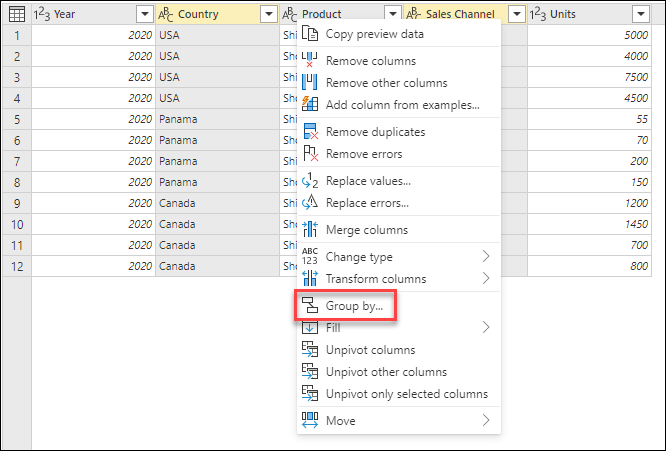Viewport: 666px width, 451px height.
Task: Click the Remove duplicates icon
Action: point(310,132)
